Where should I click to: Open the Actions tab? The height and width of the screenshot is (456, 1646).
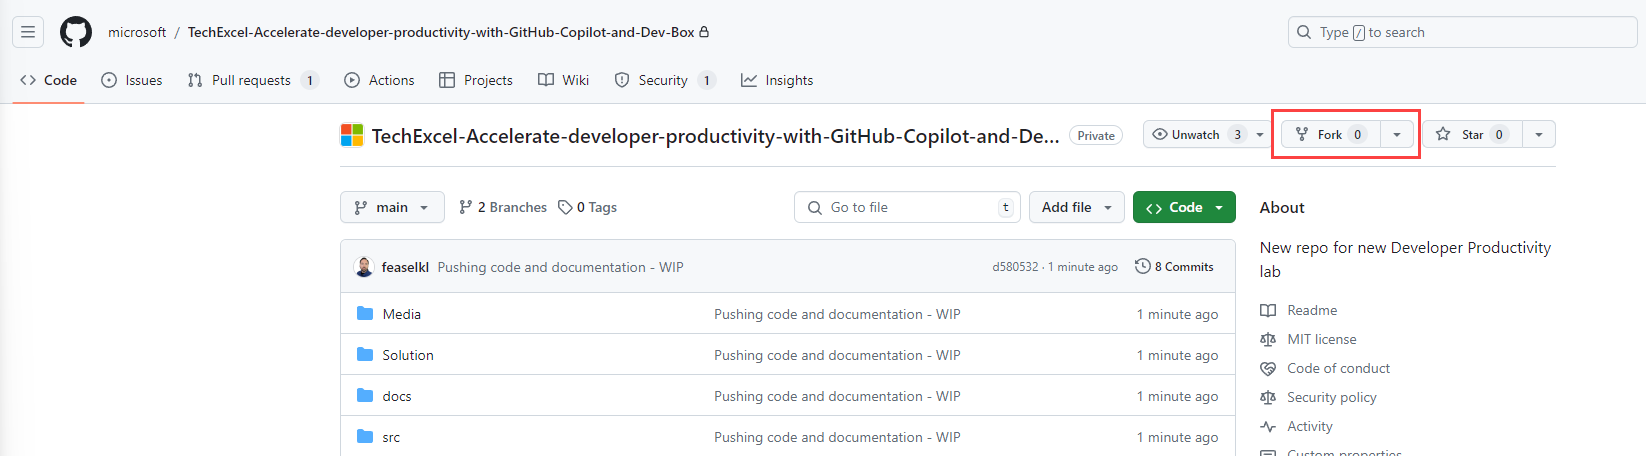[x=379, y=80]
